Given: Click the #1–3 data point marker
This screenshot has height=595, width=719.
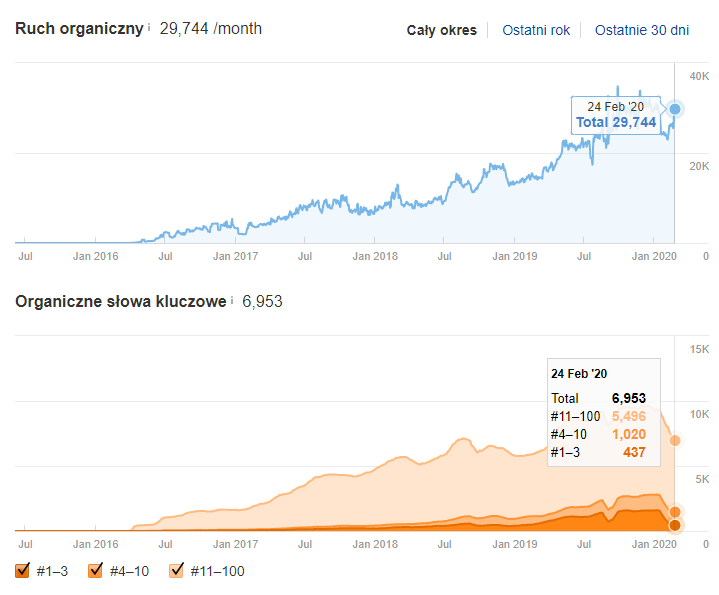Looking at the screenshot, I should coord(675,525).
